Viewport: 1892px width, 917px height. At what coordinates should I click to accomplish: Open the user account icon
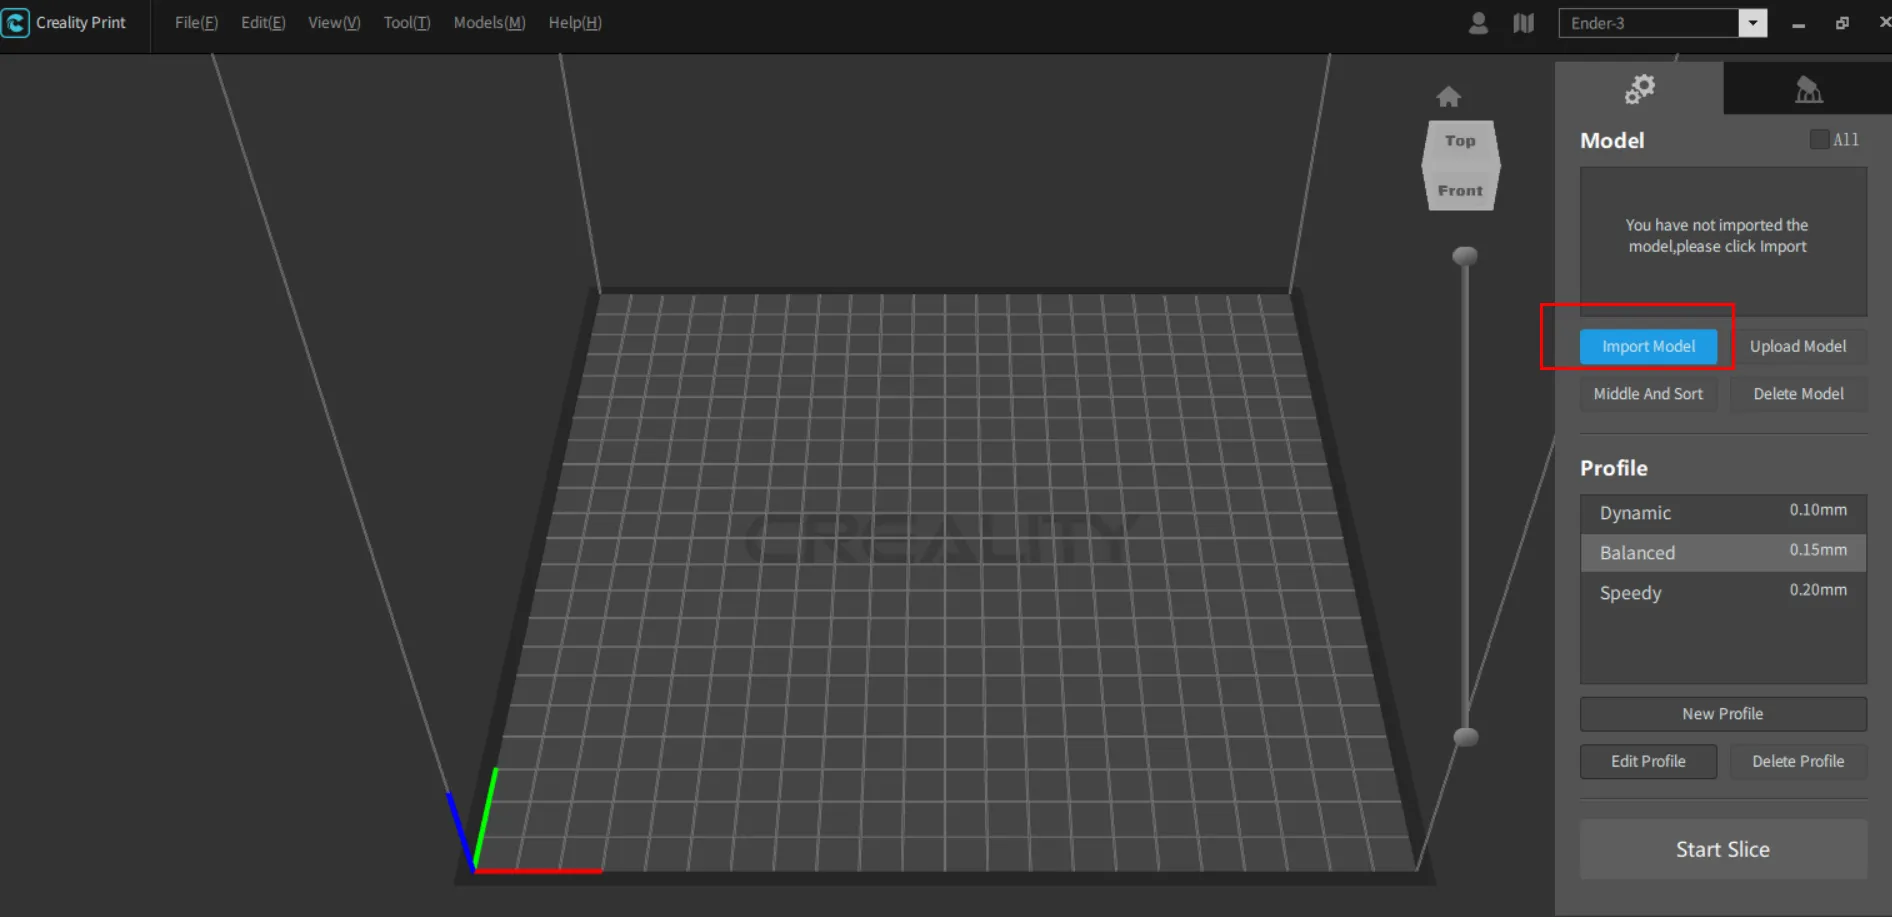click(x=1478, y=23)
